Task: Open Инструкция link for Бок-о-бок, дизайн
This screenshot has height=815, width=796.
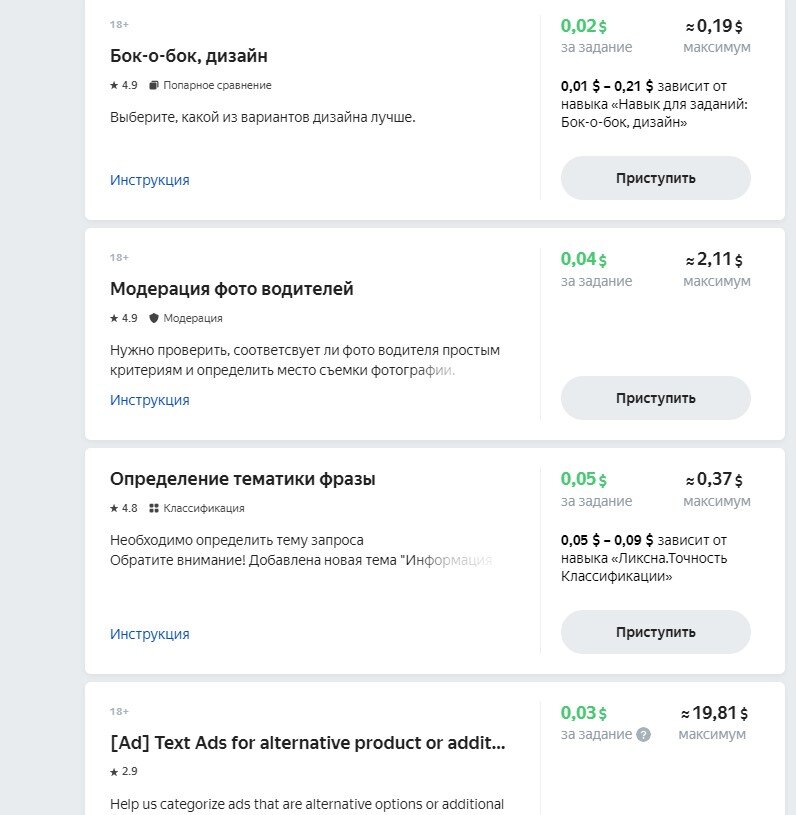Action: pyautogui.click(x=149, y=180)
